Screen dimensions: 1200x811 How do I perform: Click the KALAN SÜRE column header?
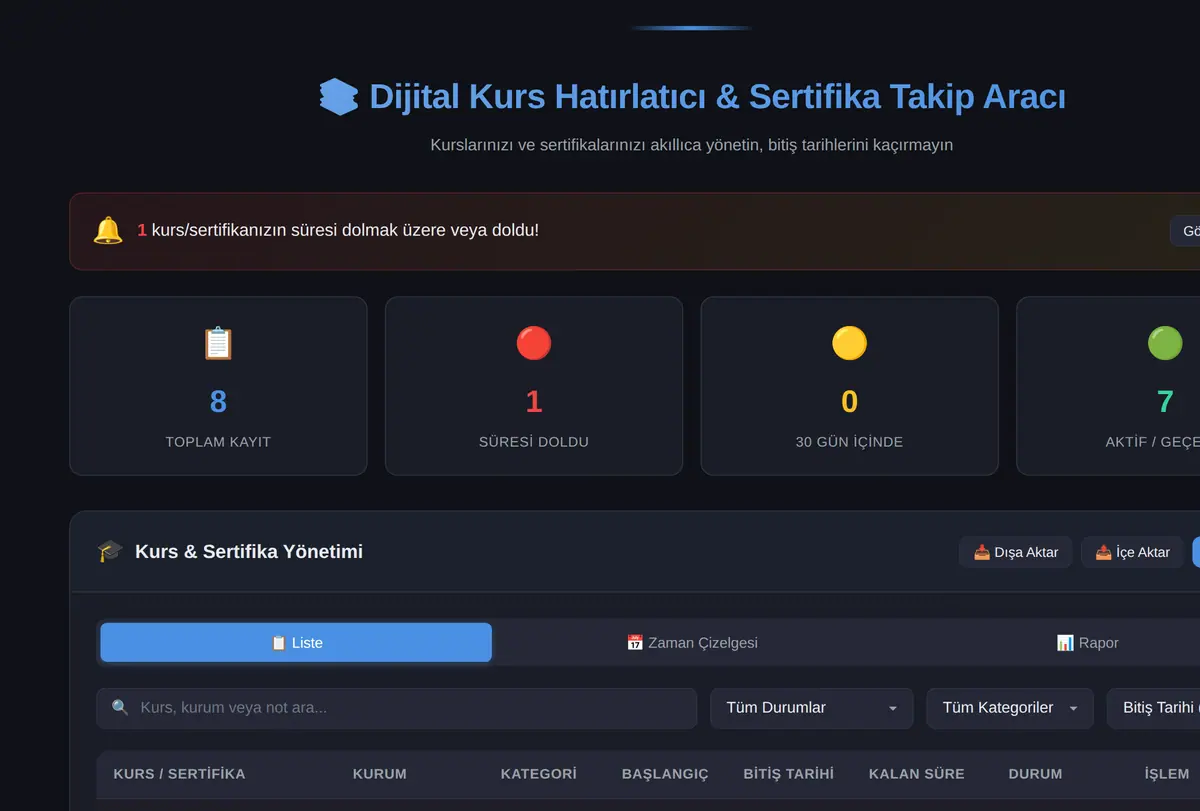(917, 774)
